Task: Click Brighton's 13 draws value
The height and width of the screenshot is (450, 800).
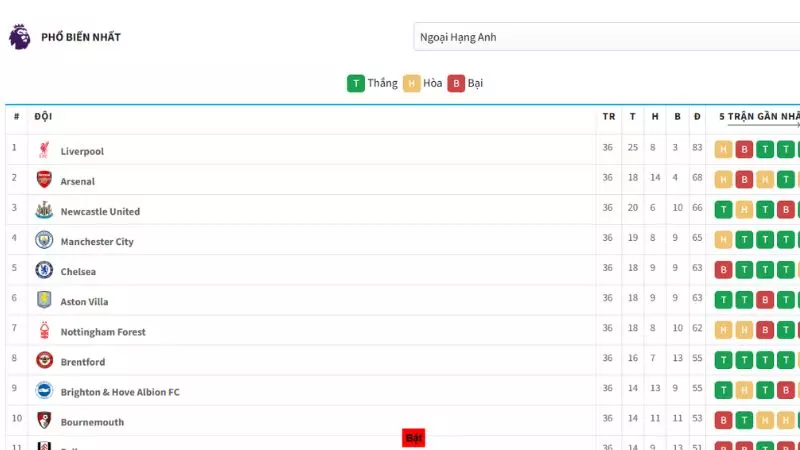Action: (655, 388)
